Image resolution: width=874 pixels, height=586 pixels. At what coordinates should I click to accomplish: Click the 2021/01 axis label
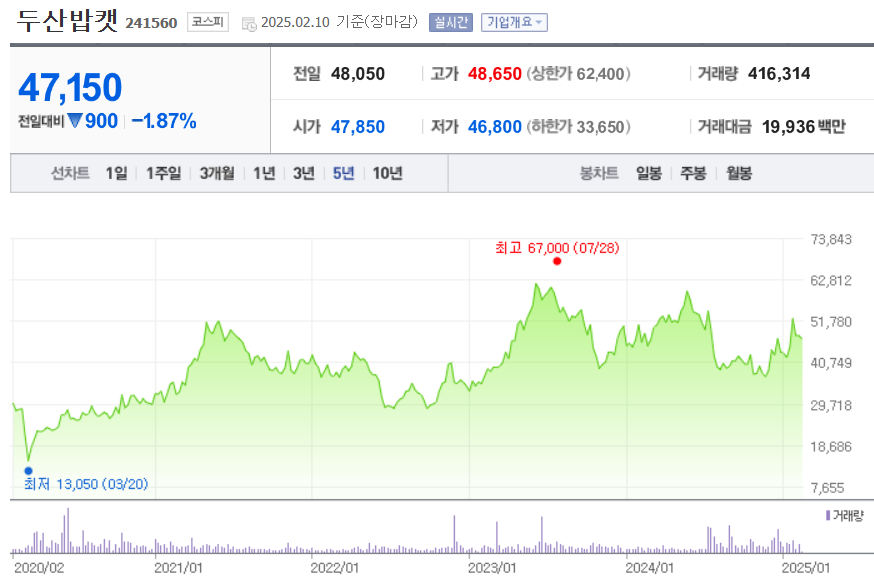178,568
